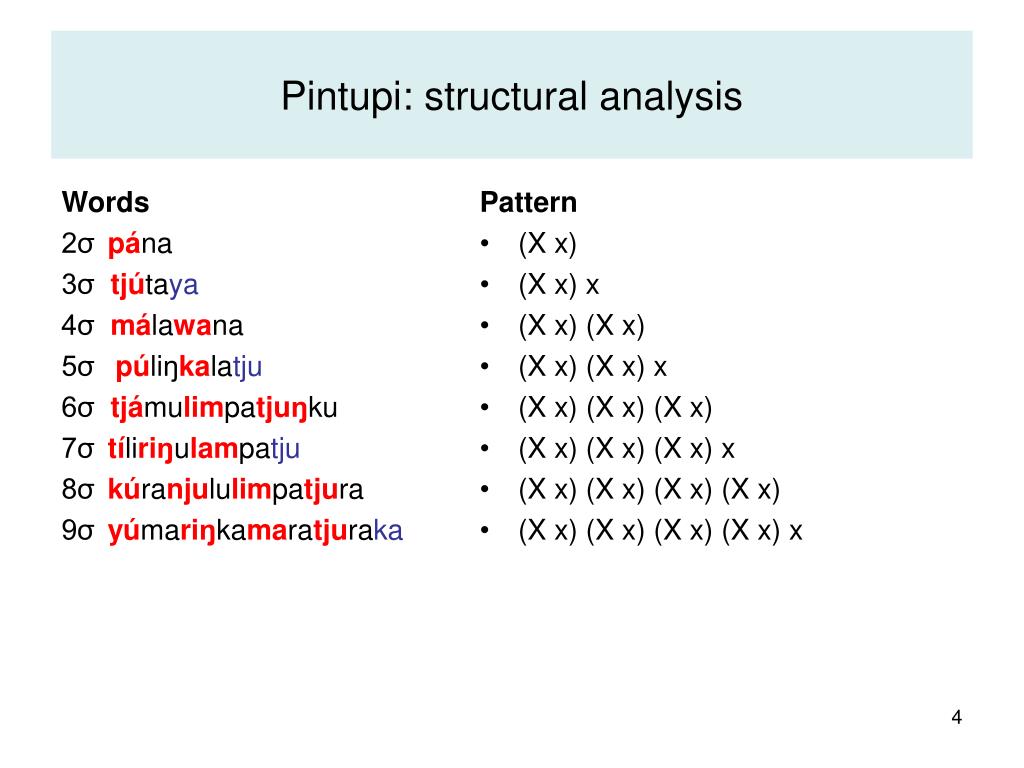The width and height of the screenshot is (1024, 768).
Task: Click slide page number 4
Action: coord(957,717)
